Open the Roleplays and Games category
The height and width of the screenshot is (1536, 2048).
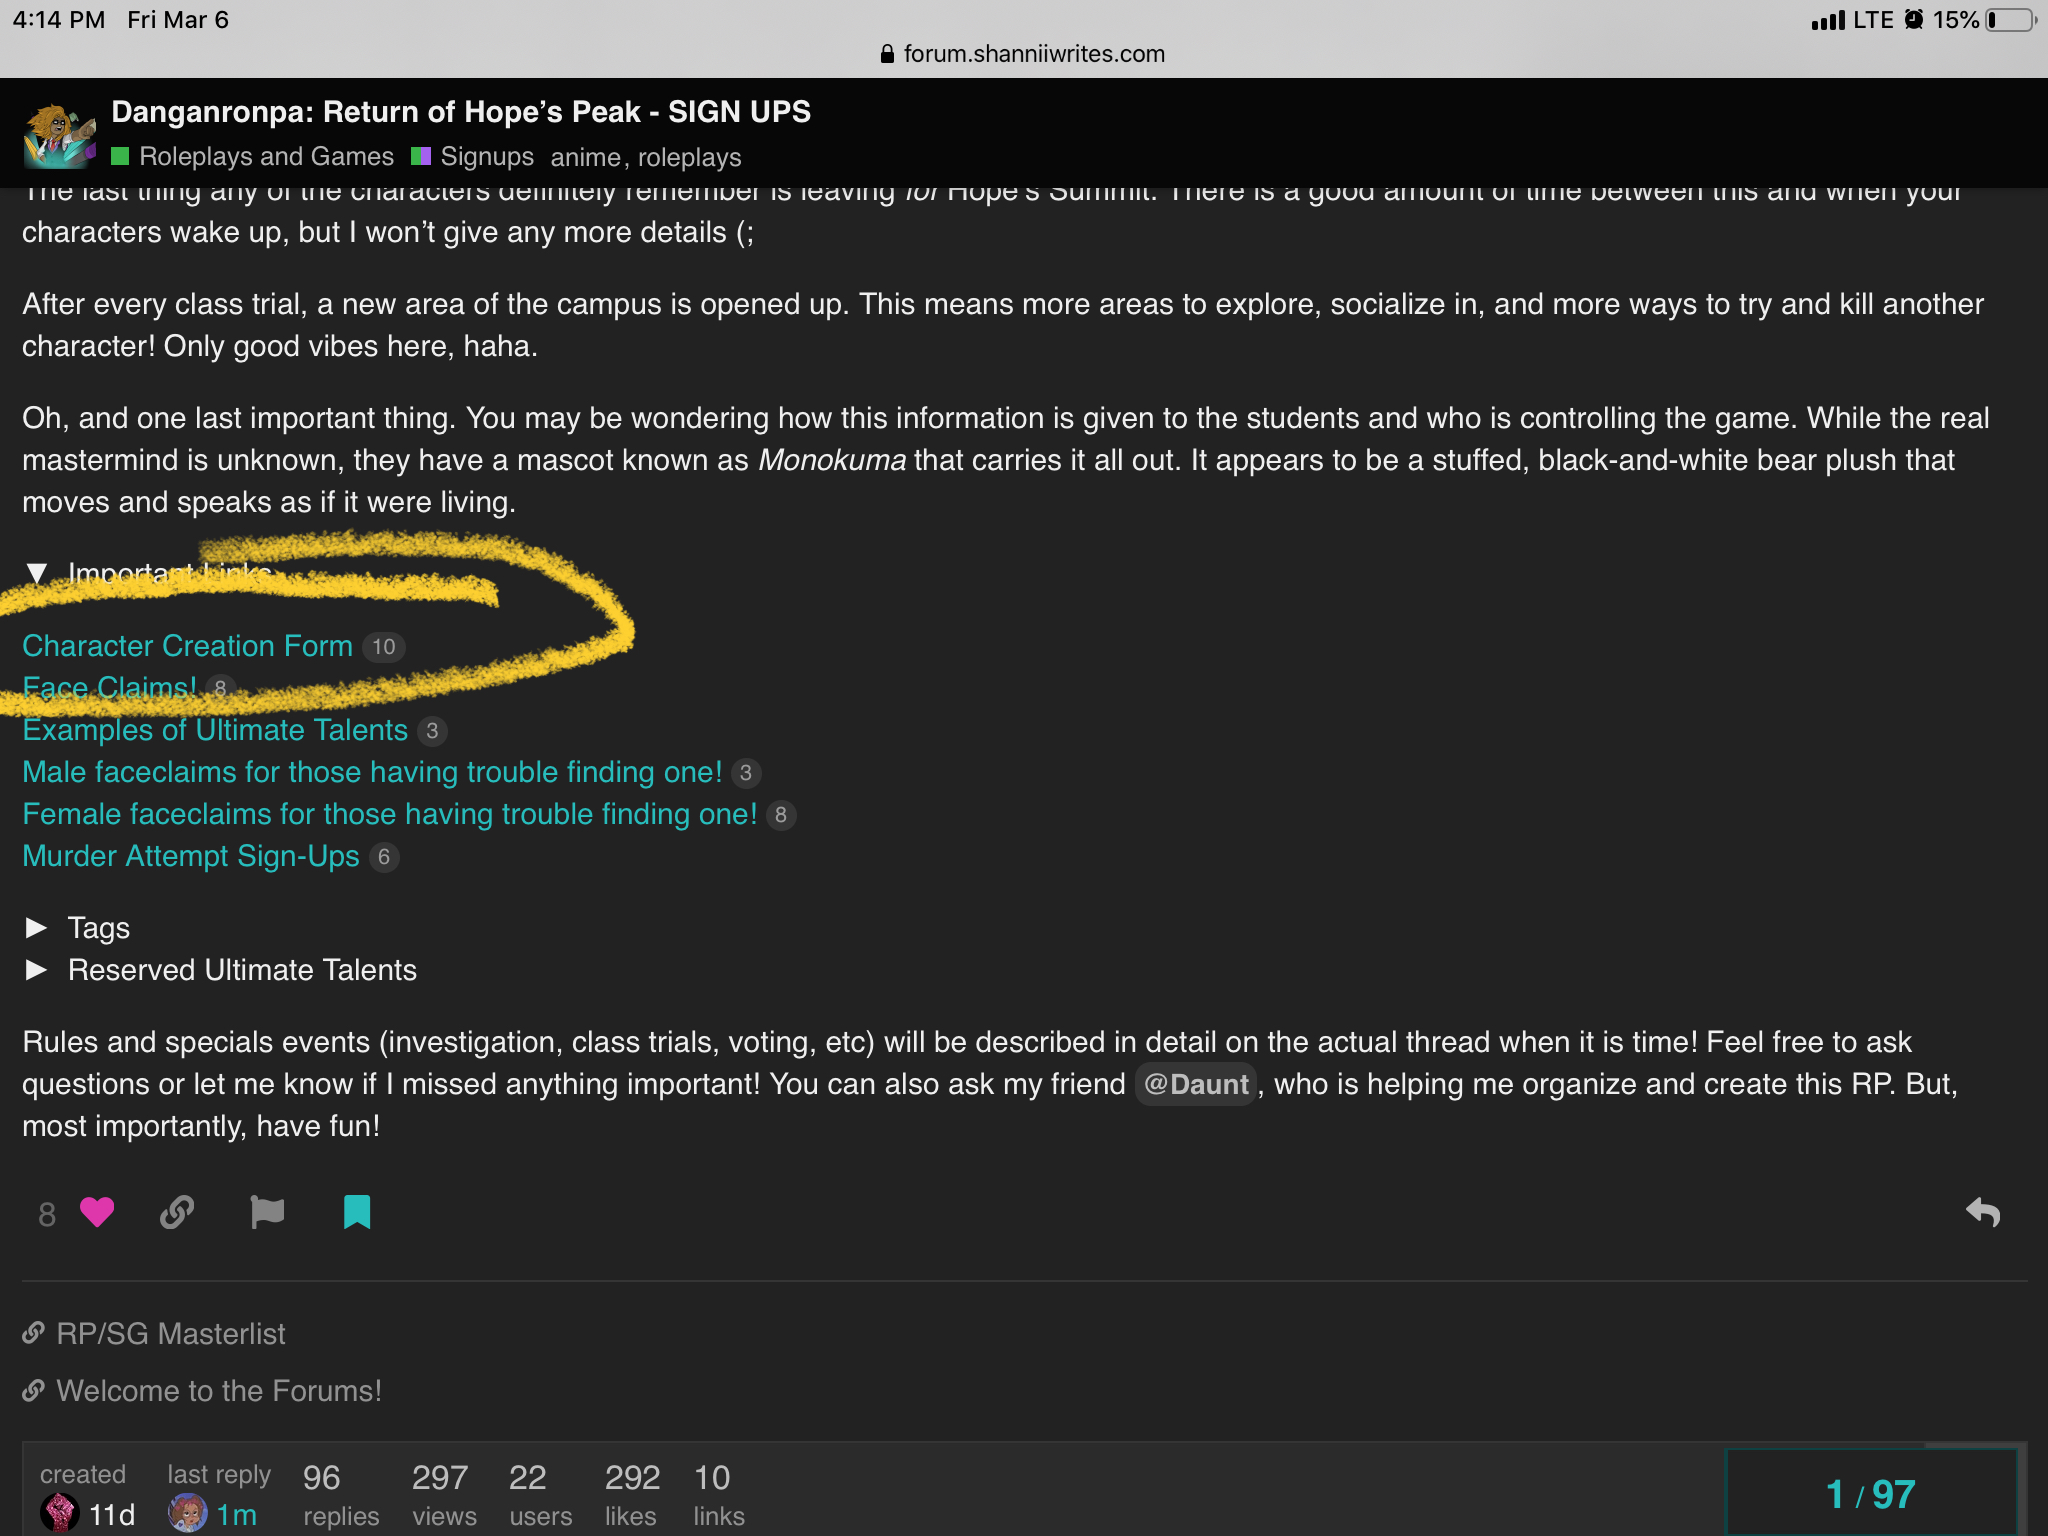coord(266,157)
